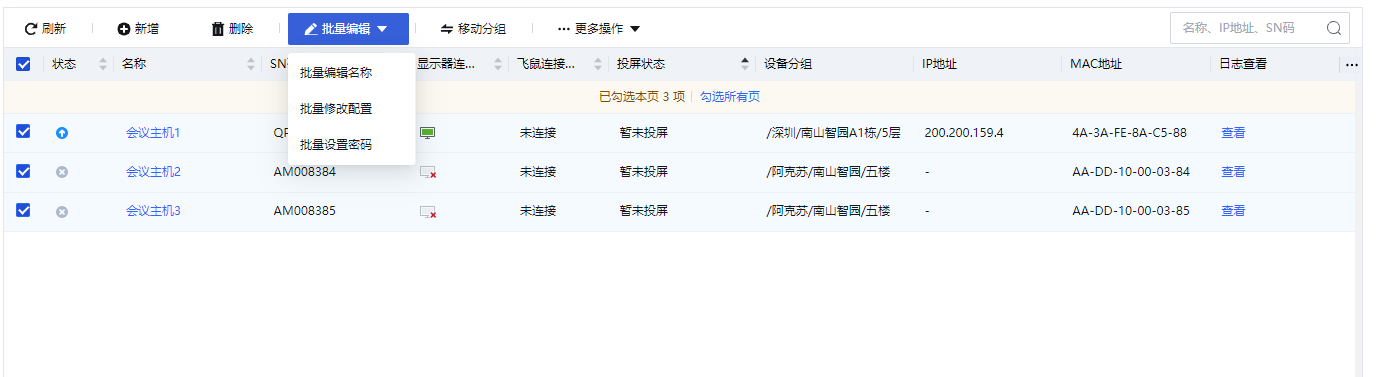Screen dimensions: 1377x377
Task: Click the 刷新 refresh icon
Action: 31,29
